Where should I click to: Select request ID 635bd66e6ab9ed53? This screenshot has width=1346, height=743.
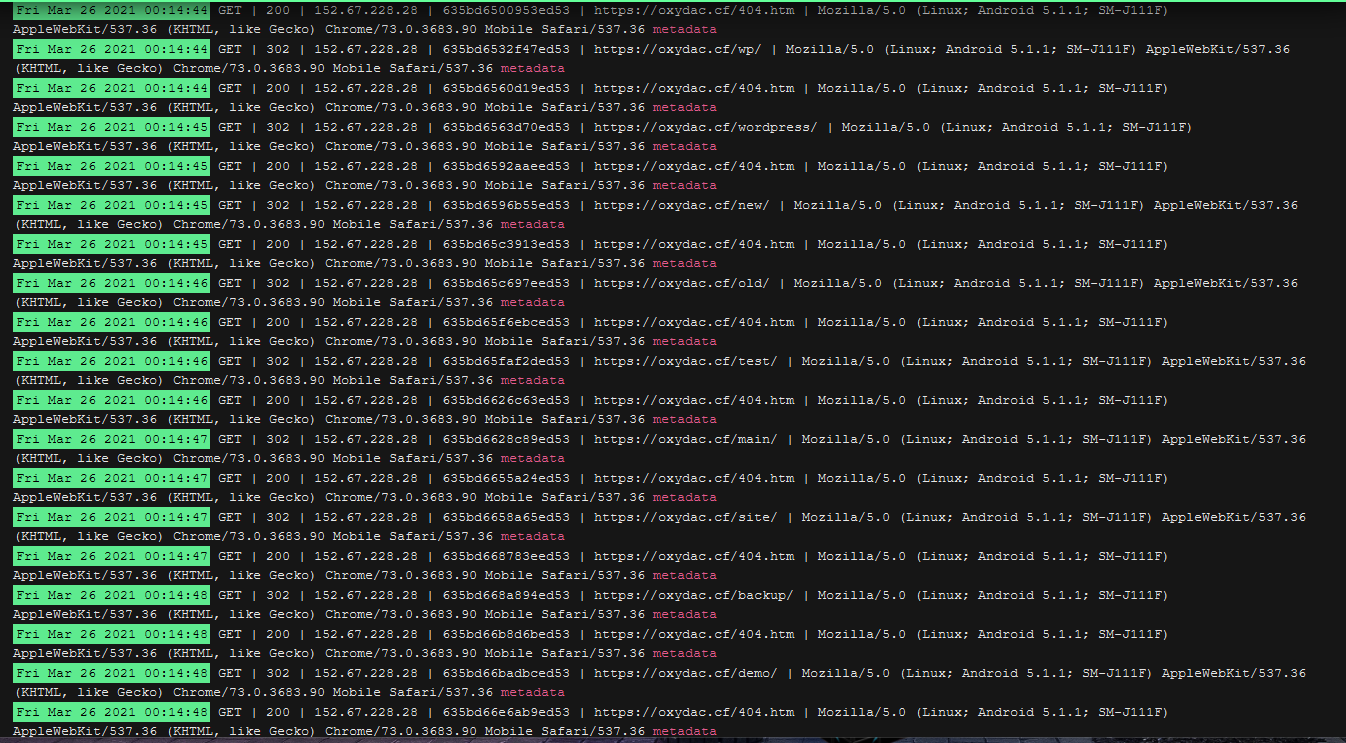[506, 712]
